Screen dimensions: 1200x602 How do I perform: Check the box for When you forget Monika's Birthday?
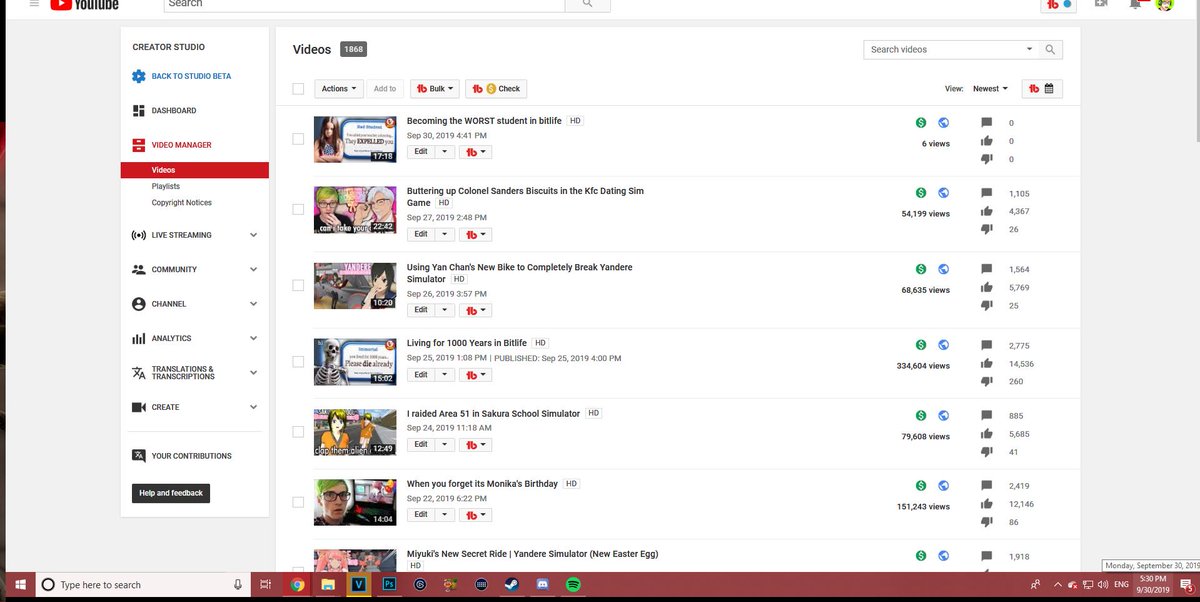298,502
